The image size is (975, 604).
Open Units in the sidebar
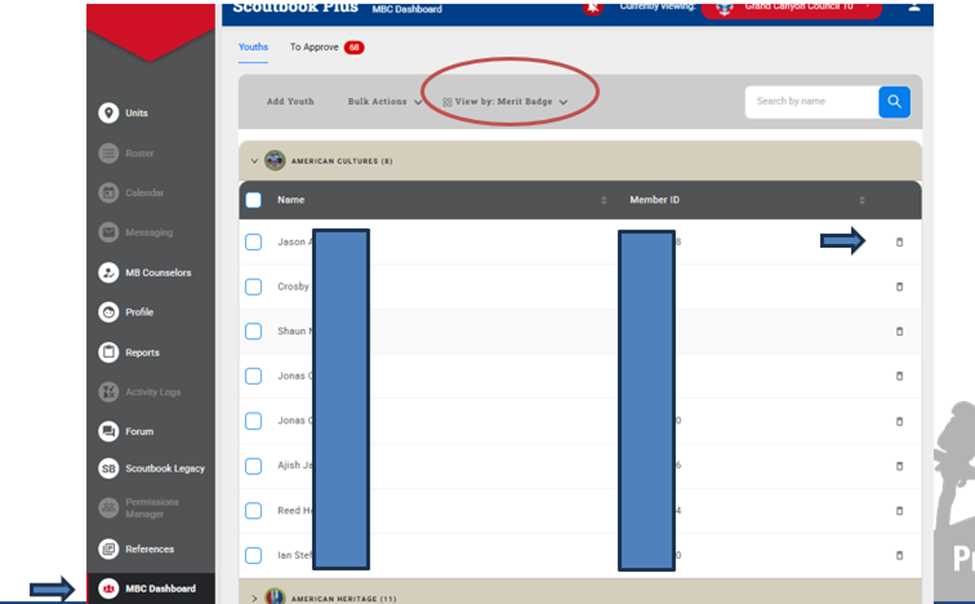pyautogui.click(x=123, y=113)
